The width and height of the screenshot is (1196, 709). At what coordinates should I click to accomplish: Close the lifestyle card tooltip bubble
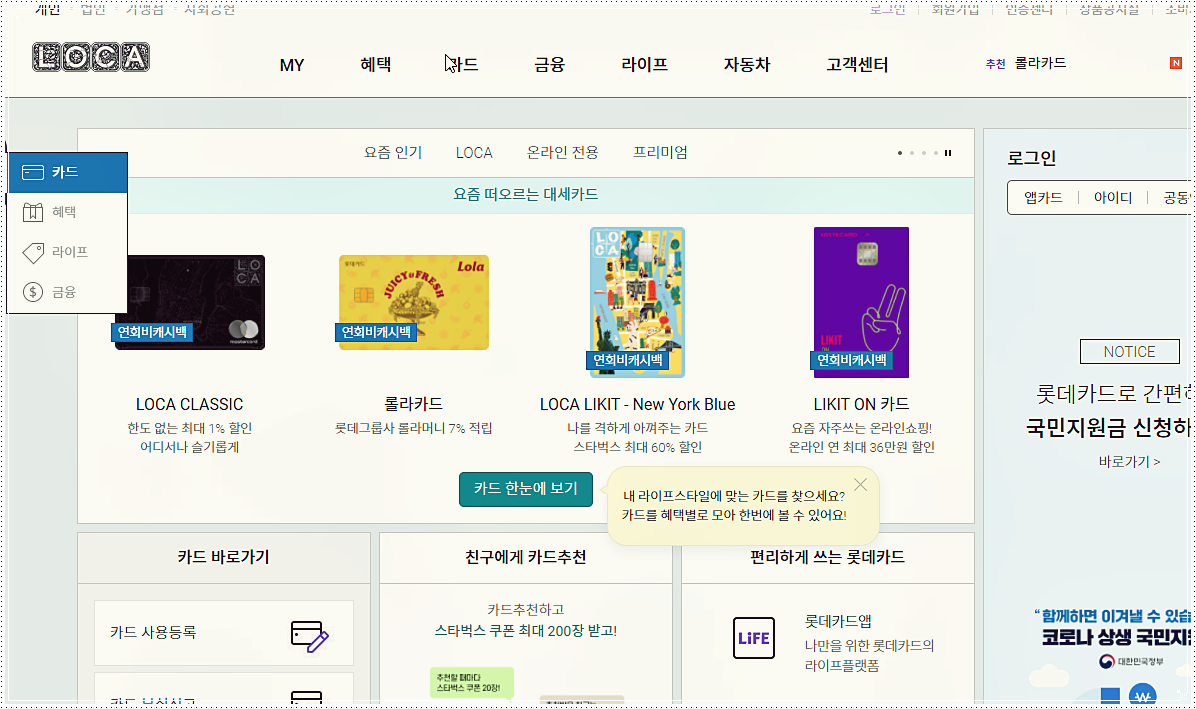click(x=860, y=485)
